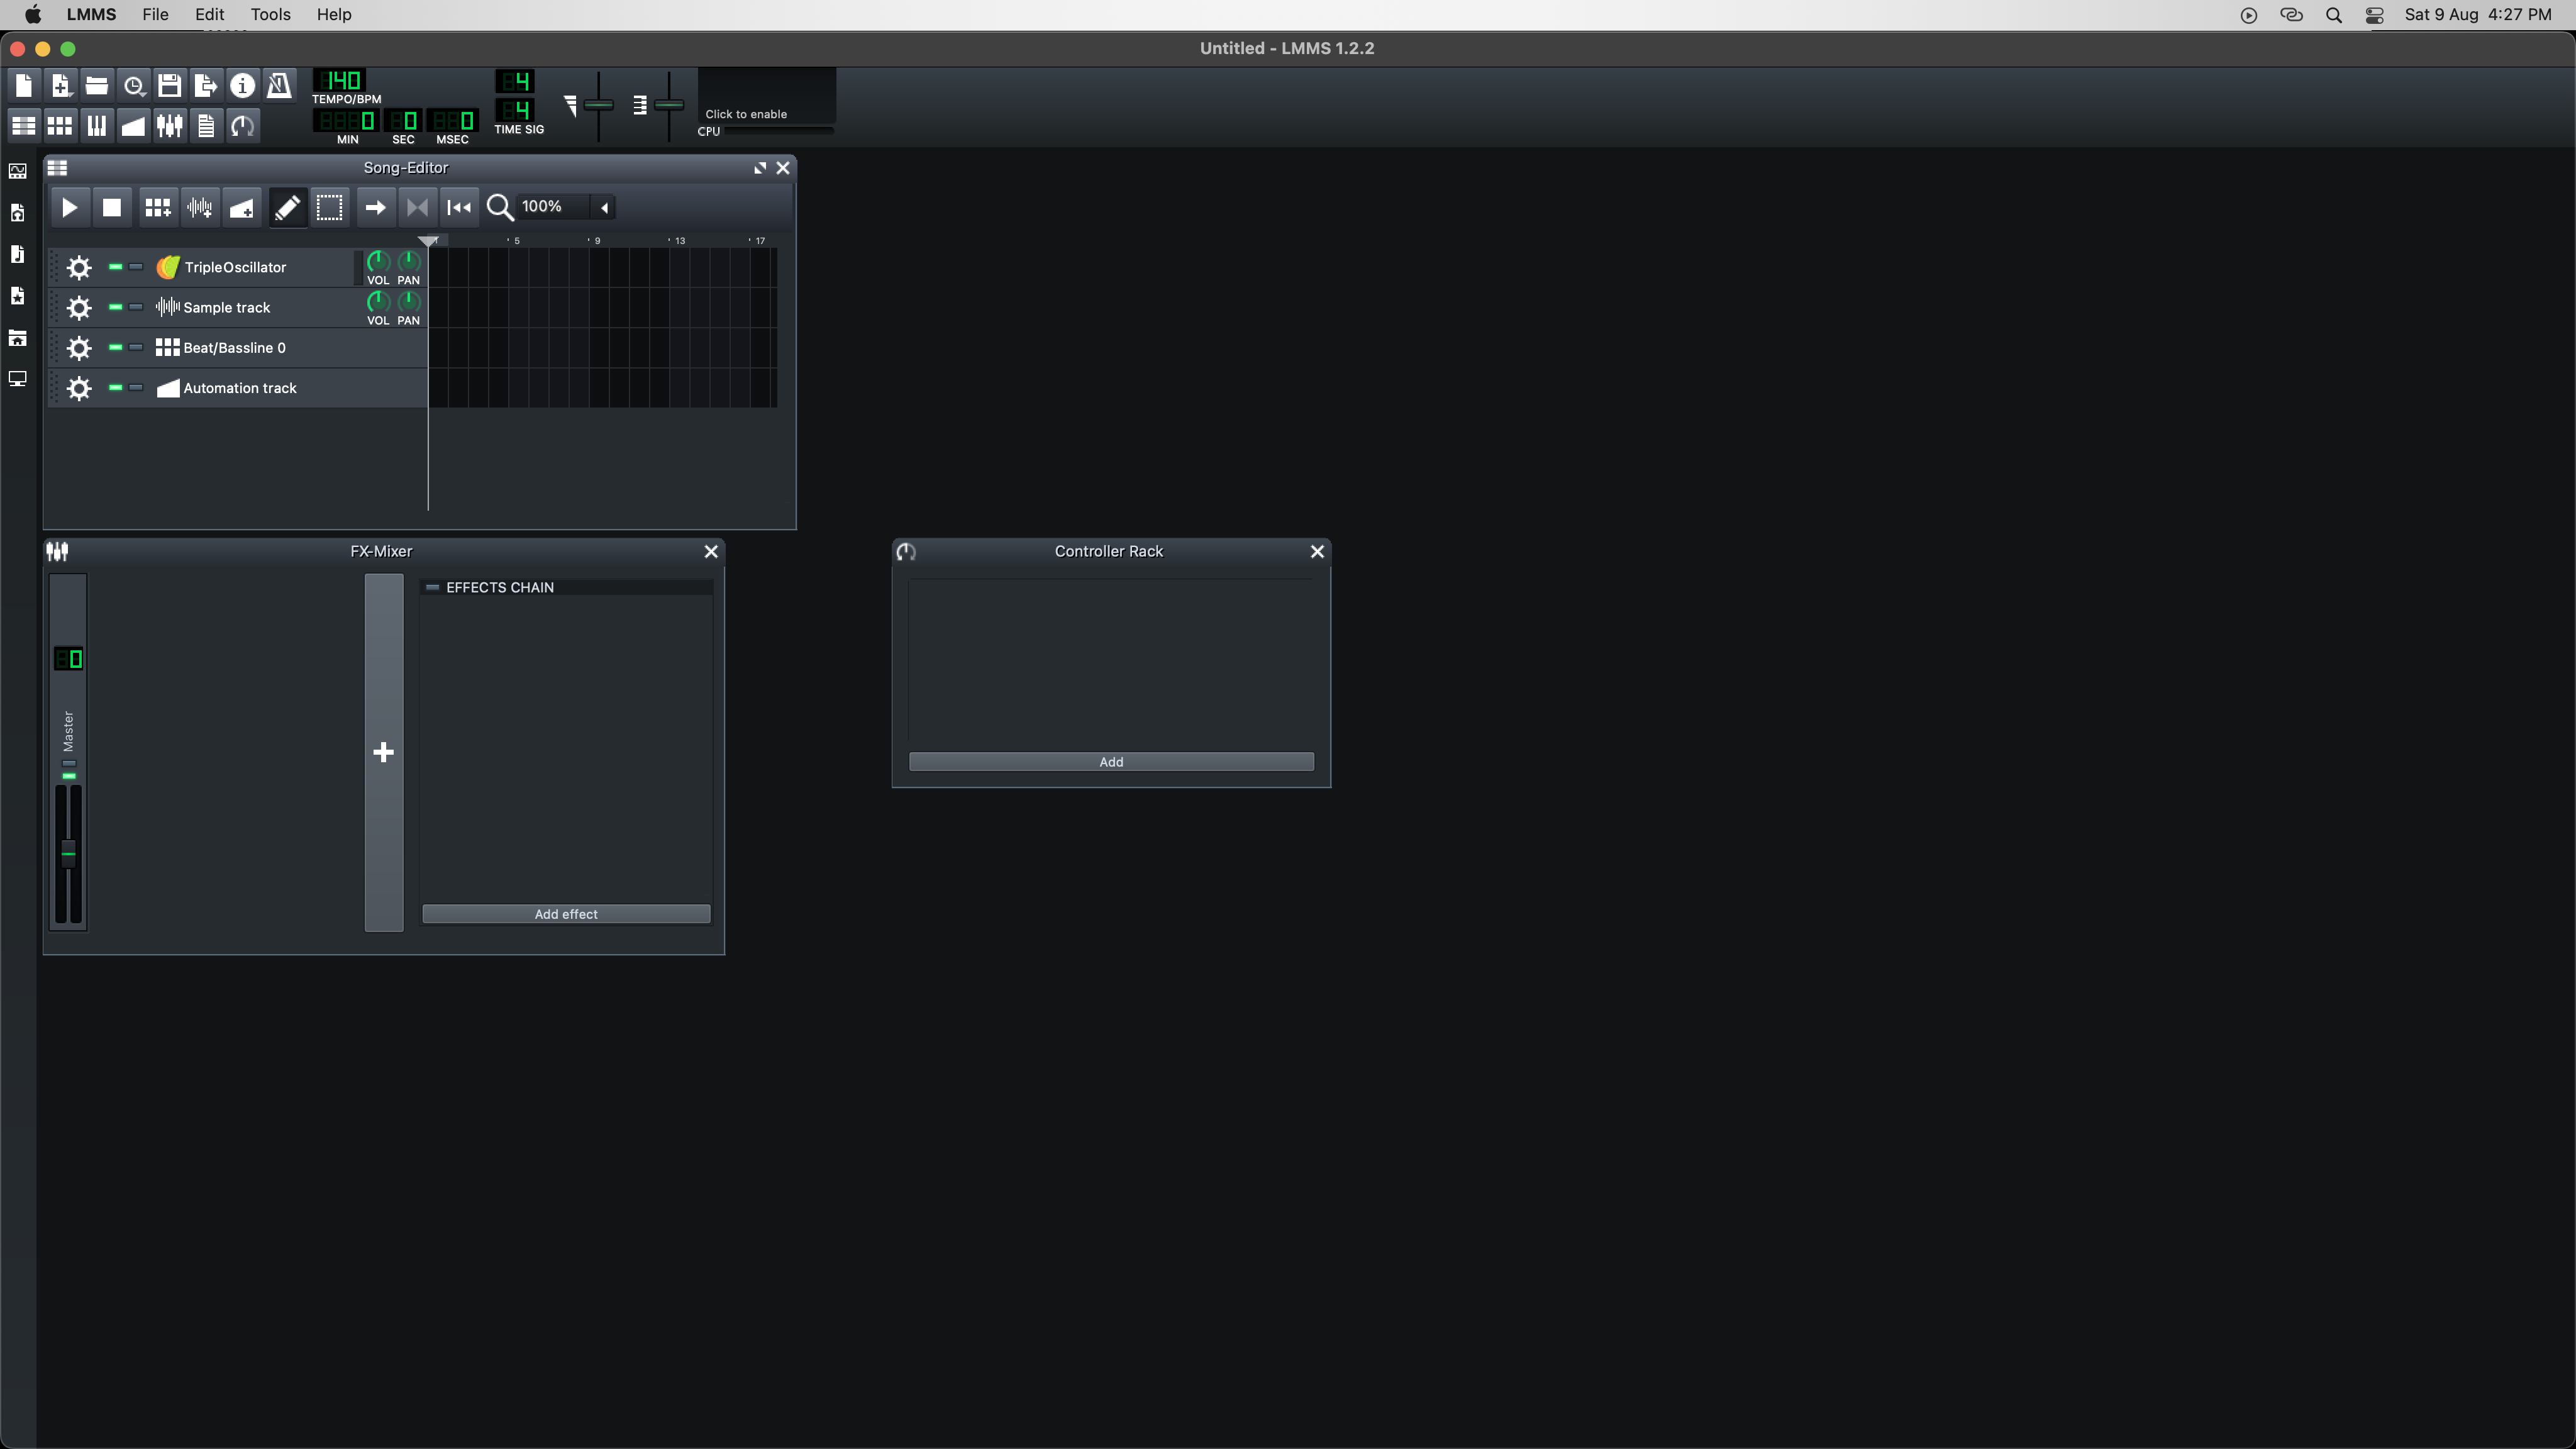Click the return-to-start playback behavior button
2576x1449 pixels.
(459, 207)
